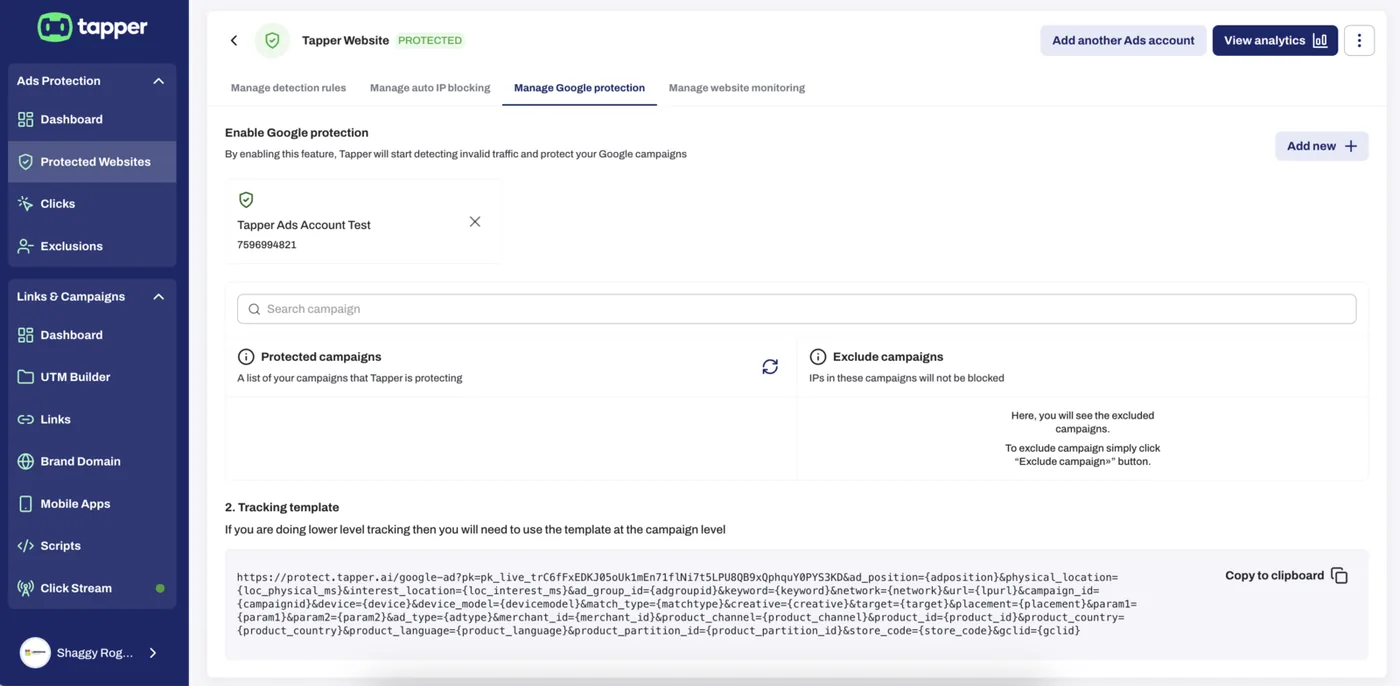This screenshot has width=1400, height=686.
Task: Click shield icon on Ads account card
Action: tap(246, 200)
